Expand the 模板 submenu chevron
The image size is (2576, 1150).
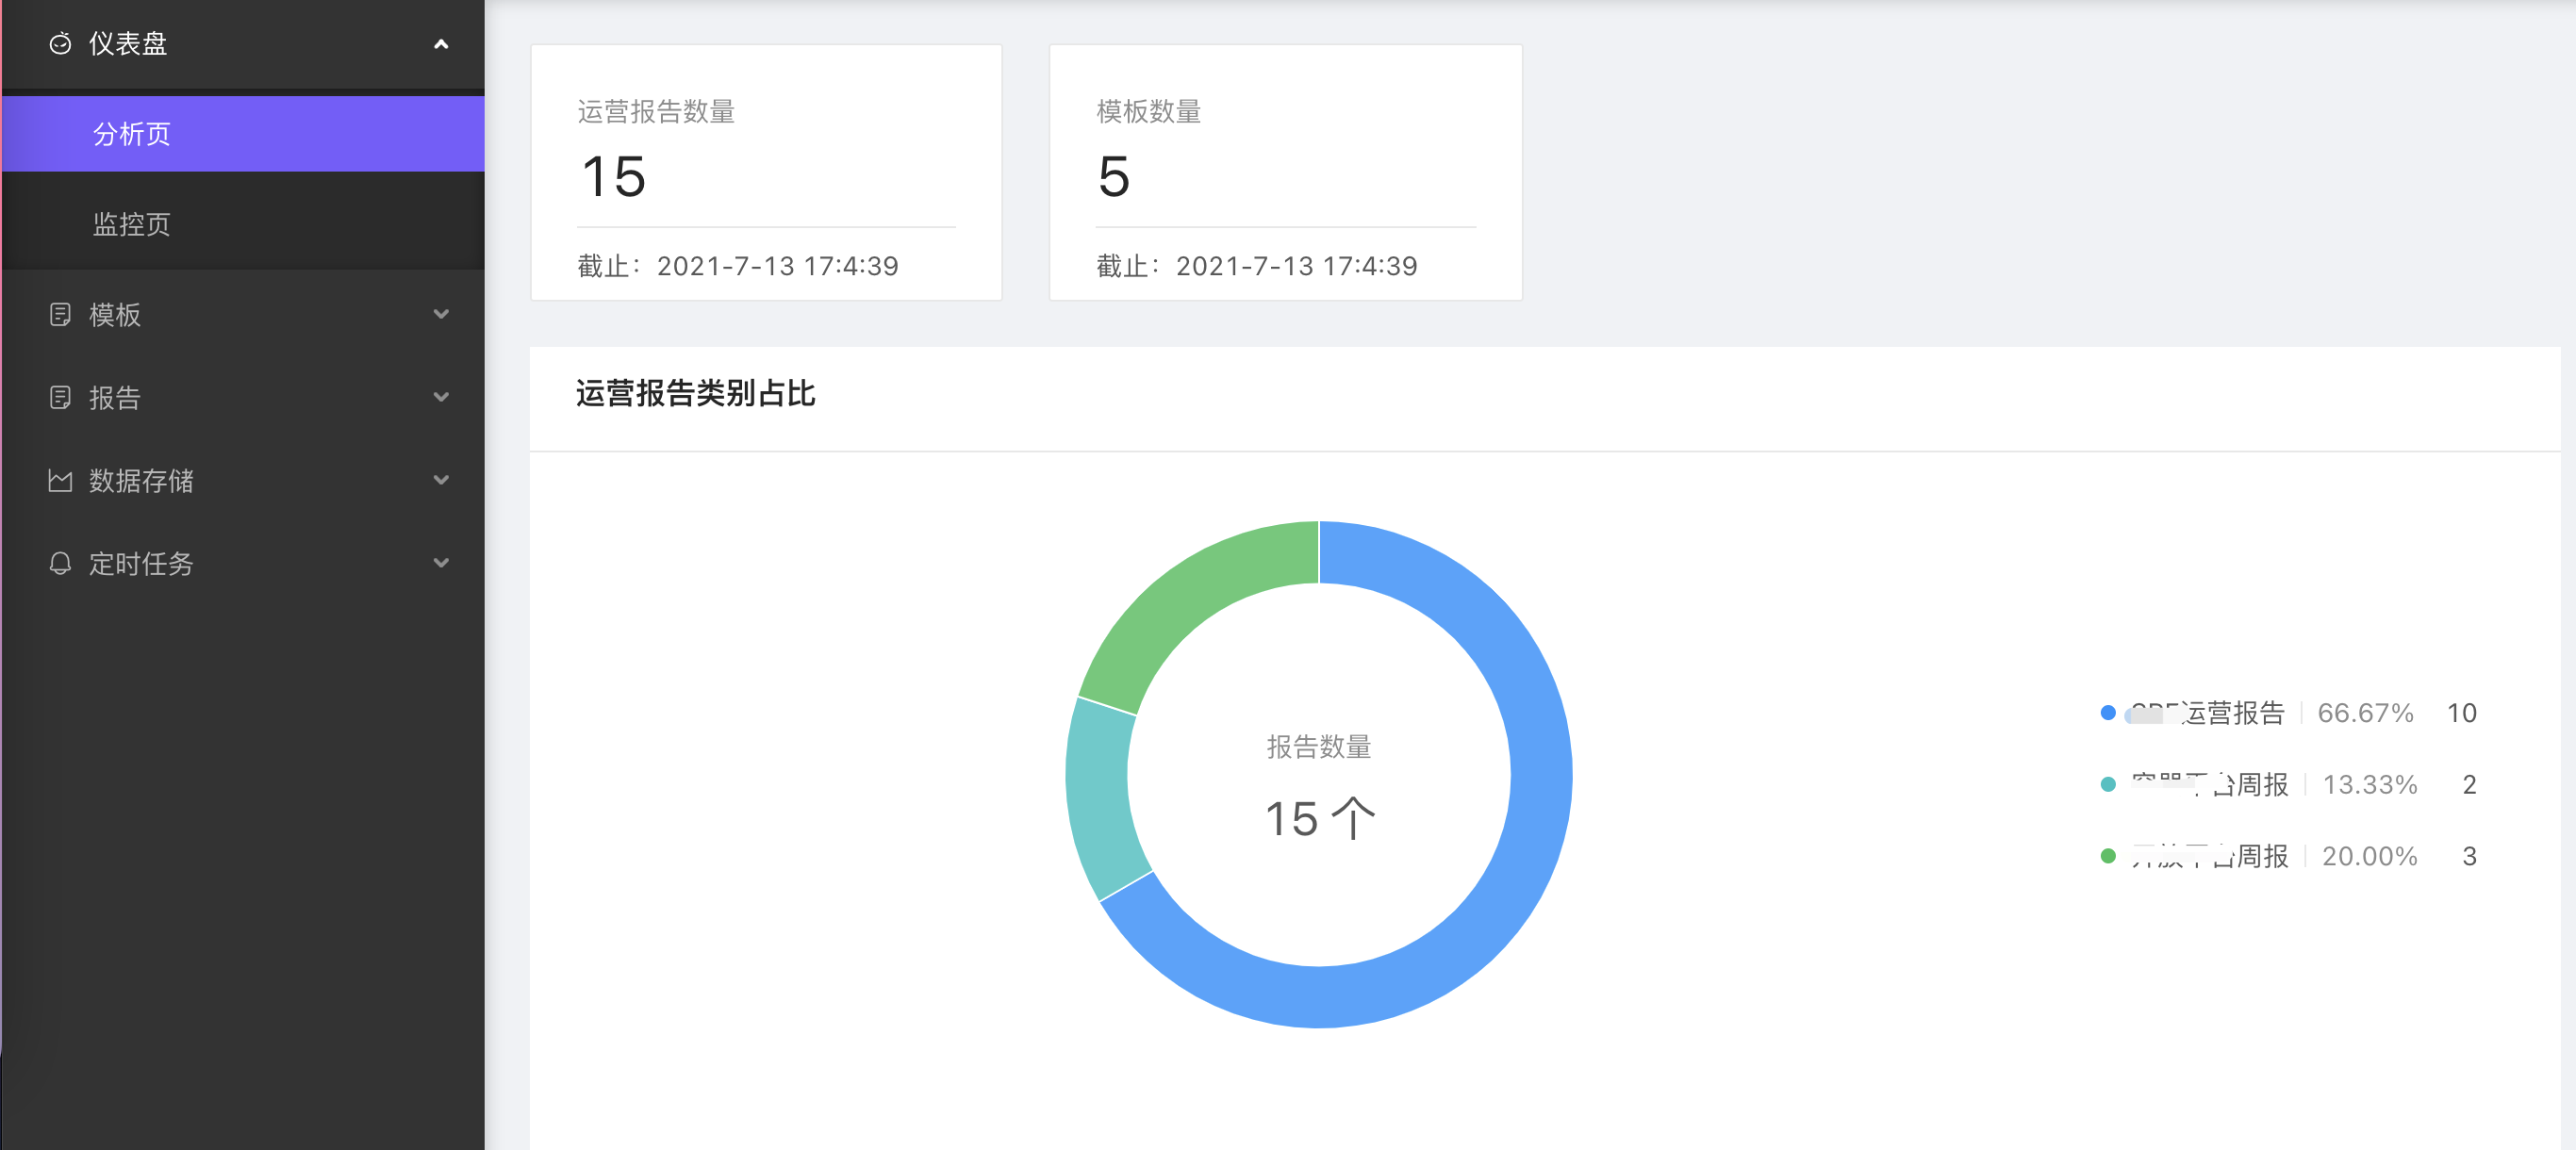pos(441,315)
